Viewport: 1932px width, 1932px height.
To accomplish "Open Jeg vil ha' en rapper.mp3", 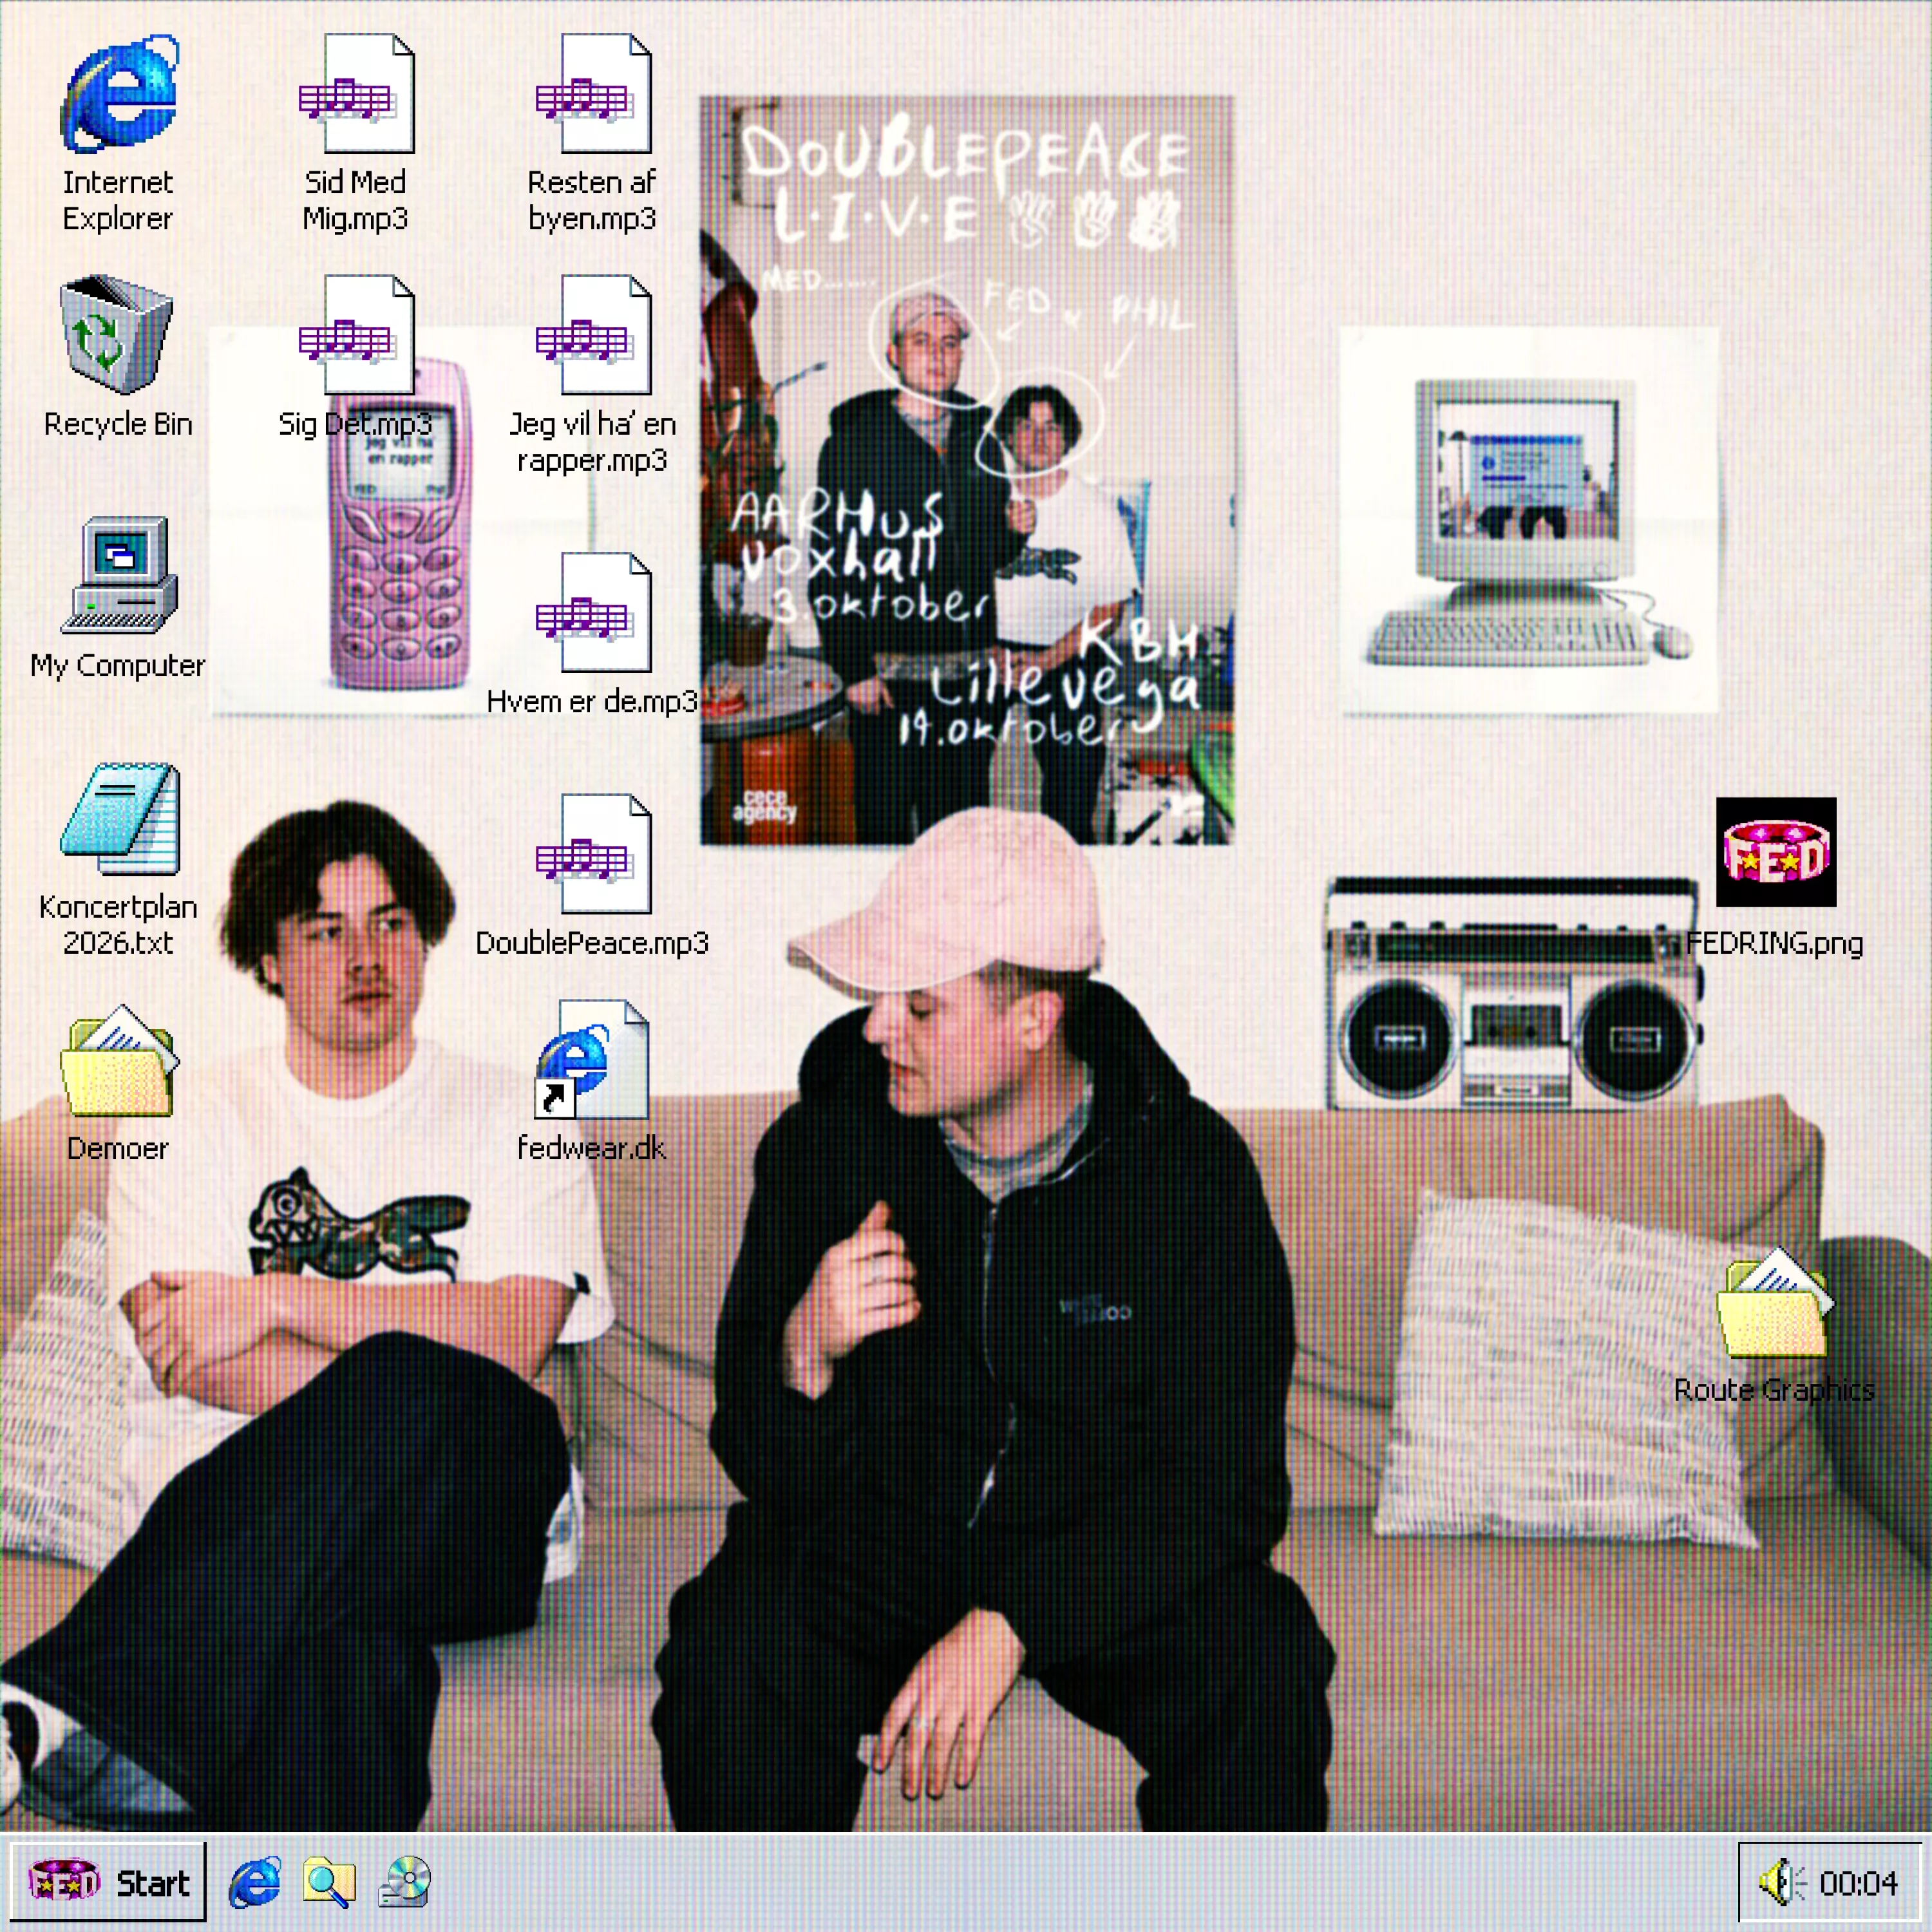I will pos(592,335).
